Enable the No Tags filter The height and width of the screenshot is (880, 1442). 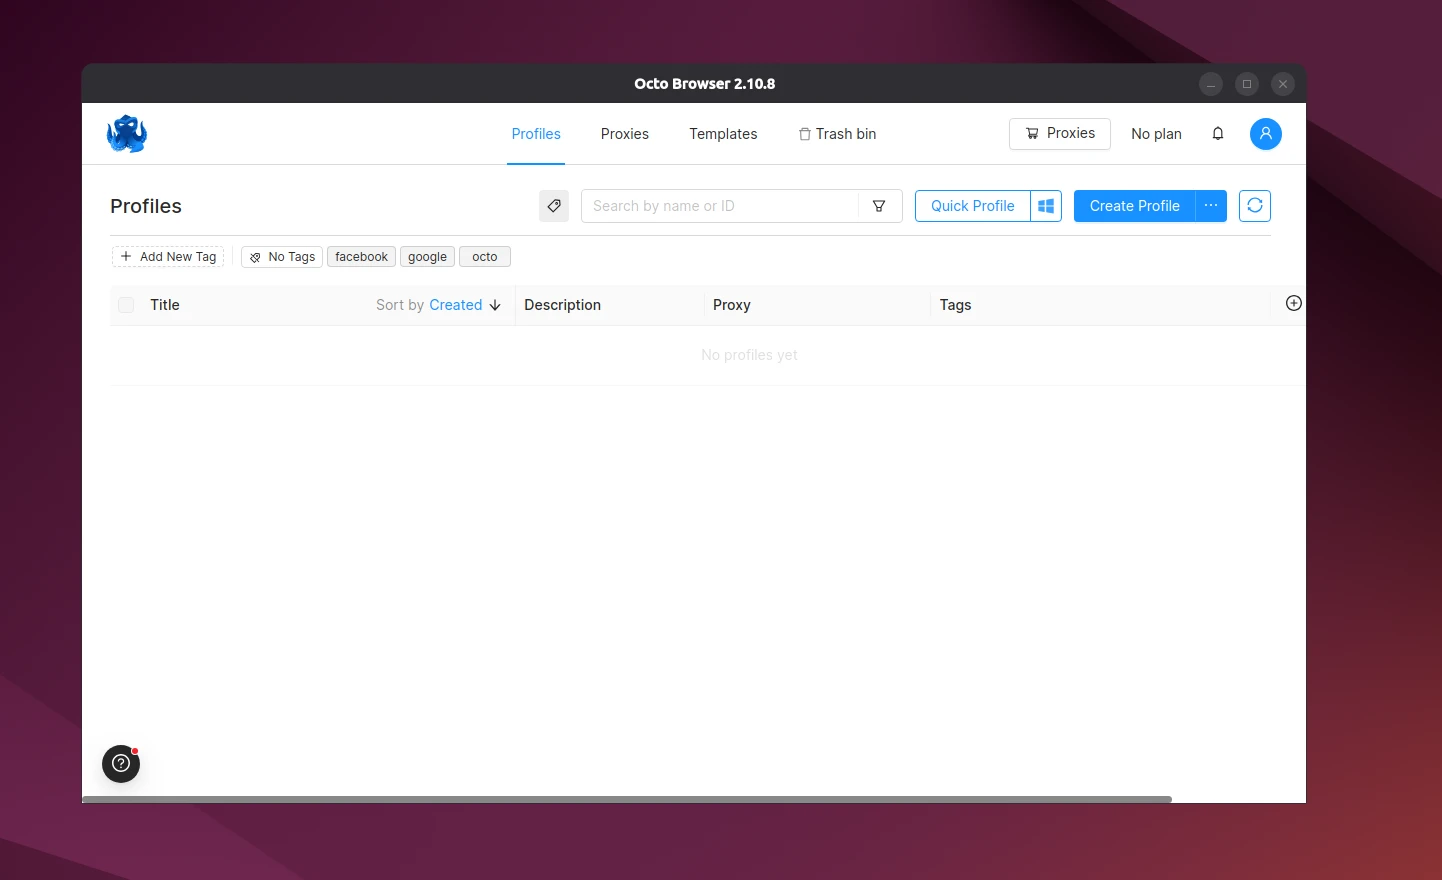[x=281, y=256]
